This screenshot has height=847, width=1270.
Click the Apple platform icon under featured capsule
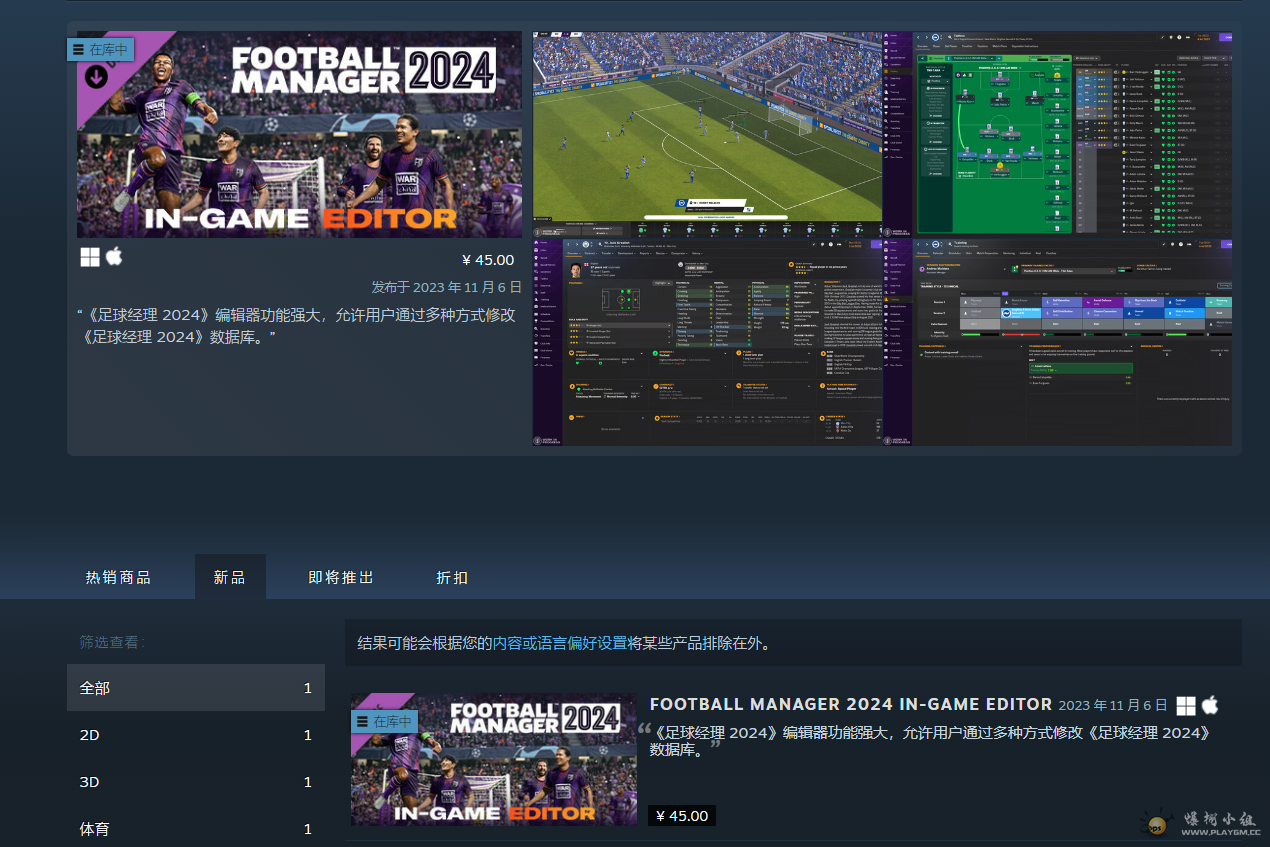[x=114, y=257]
